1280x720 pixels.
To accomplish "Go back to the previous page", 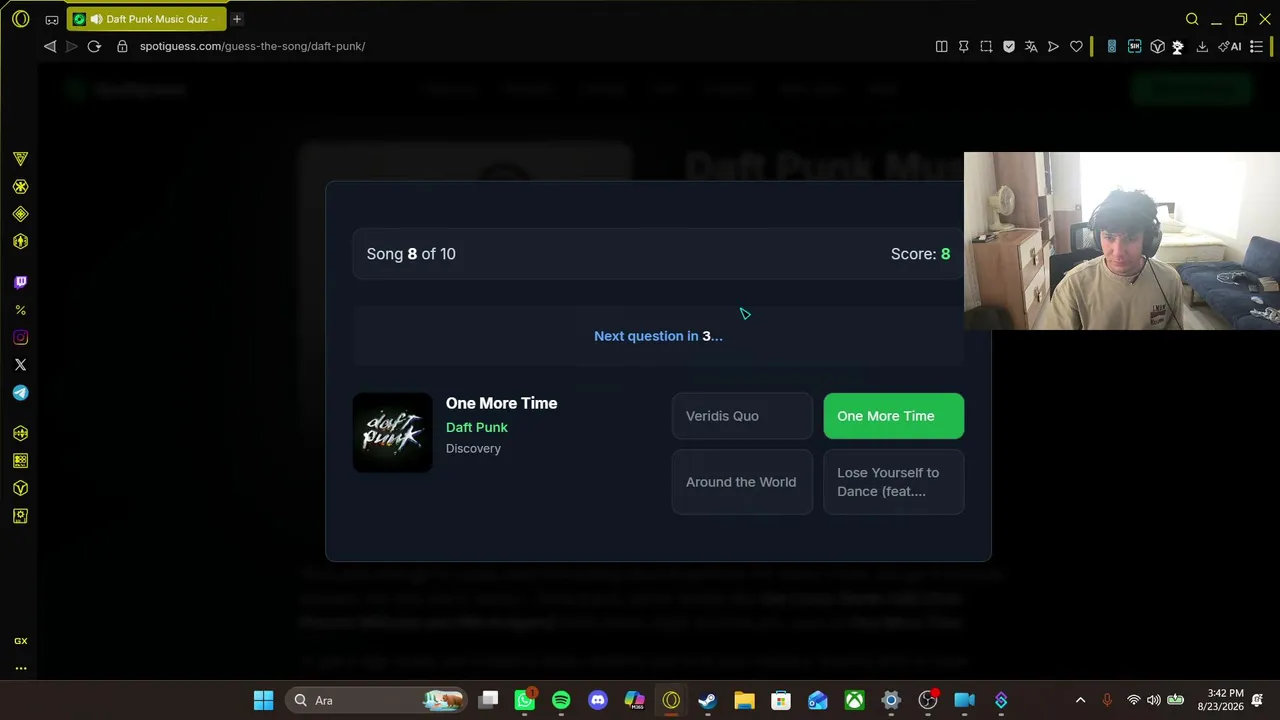I will [x=50, y=46].
